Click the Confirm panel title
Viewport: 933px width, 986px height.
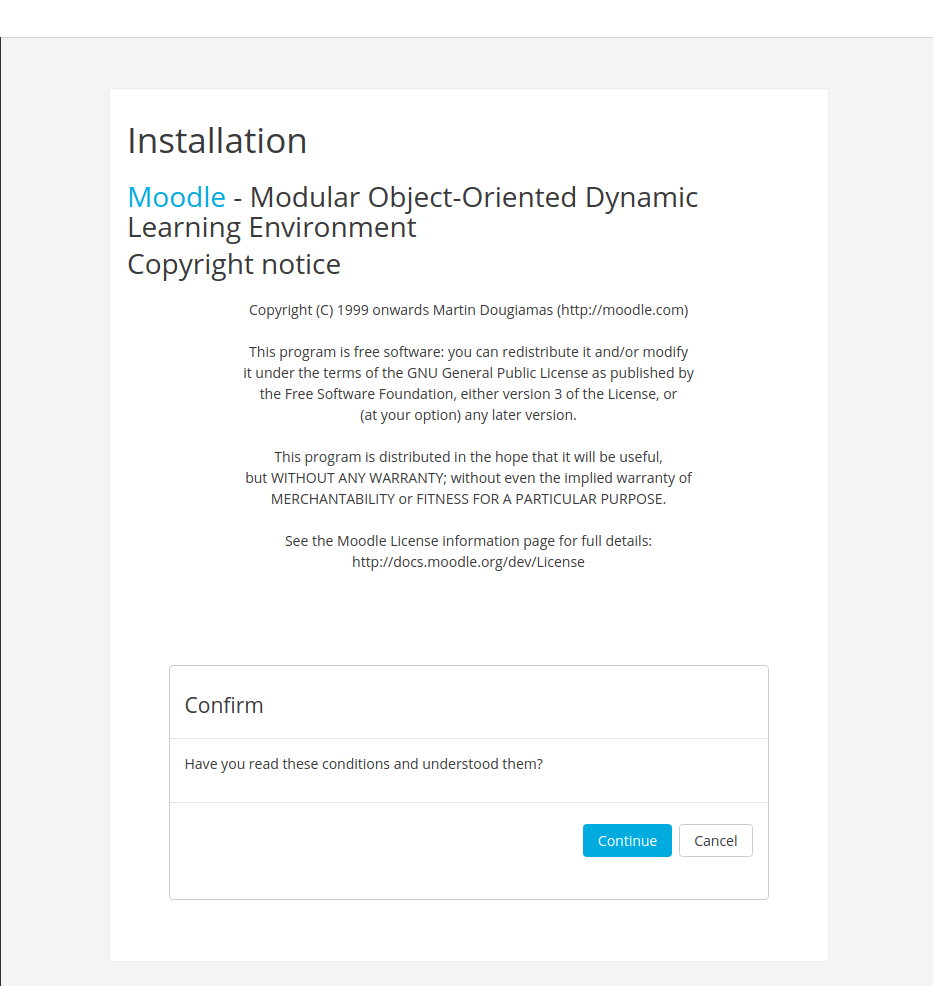pos(223,705)
